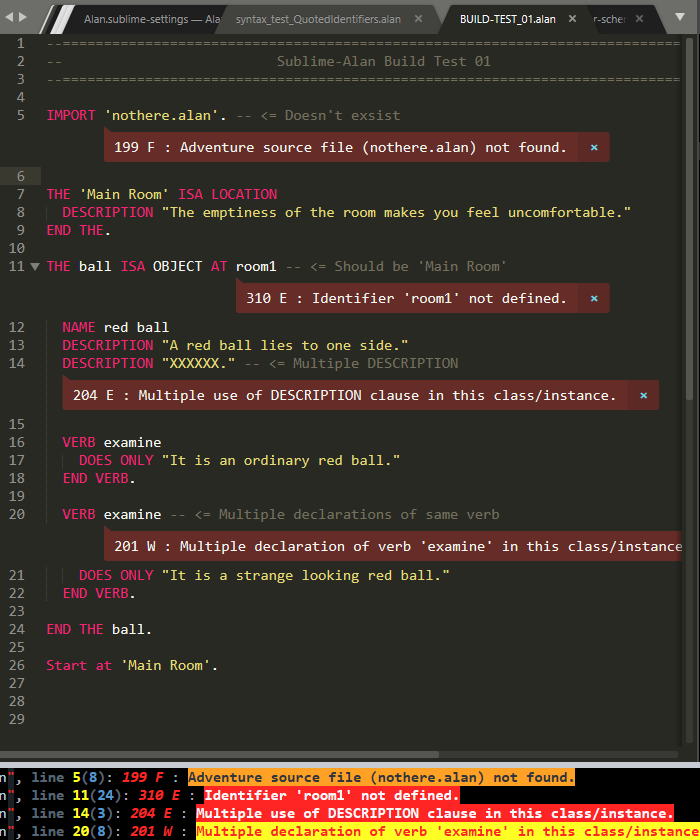Click VERB examine on line 16
Image resolution: width=700 pixels, height=840 pixels.
click(112, 442)
